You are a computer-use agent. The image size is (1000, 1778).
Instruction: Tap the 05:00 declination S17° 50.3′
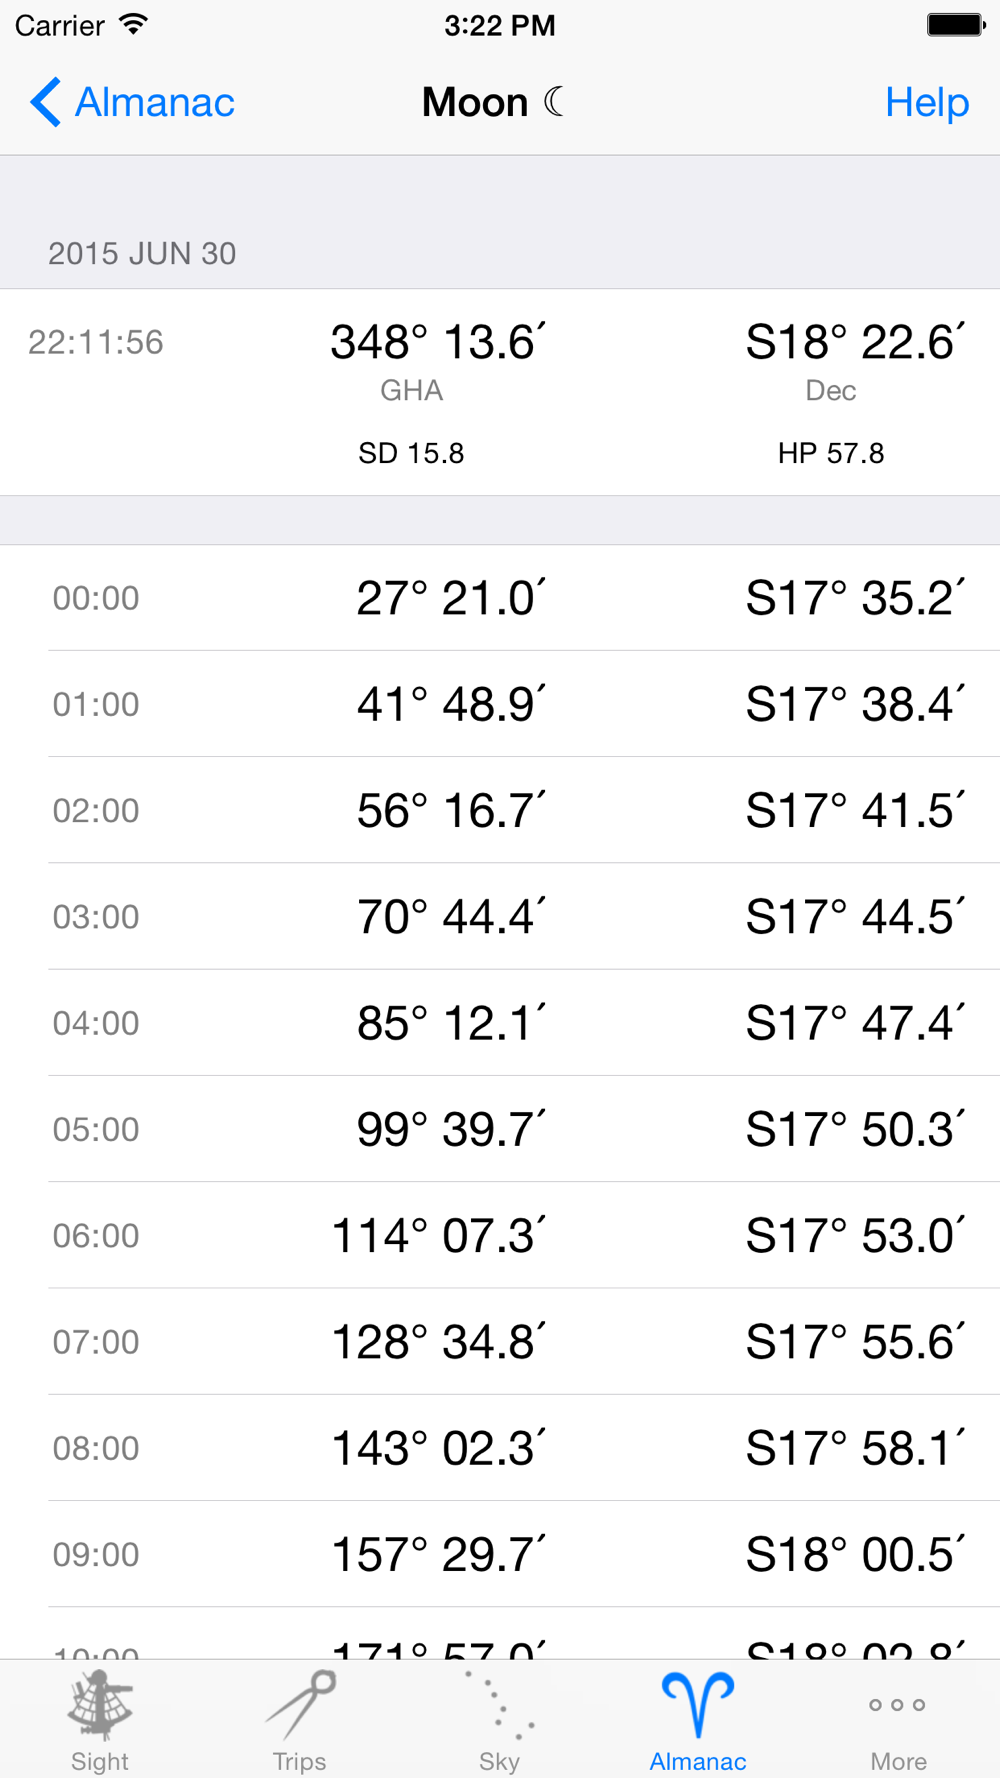pos(856,1129)
